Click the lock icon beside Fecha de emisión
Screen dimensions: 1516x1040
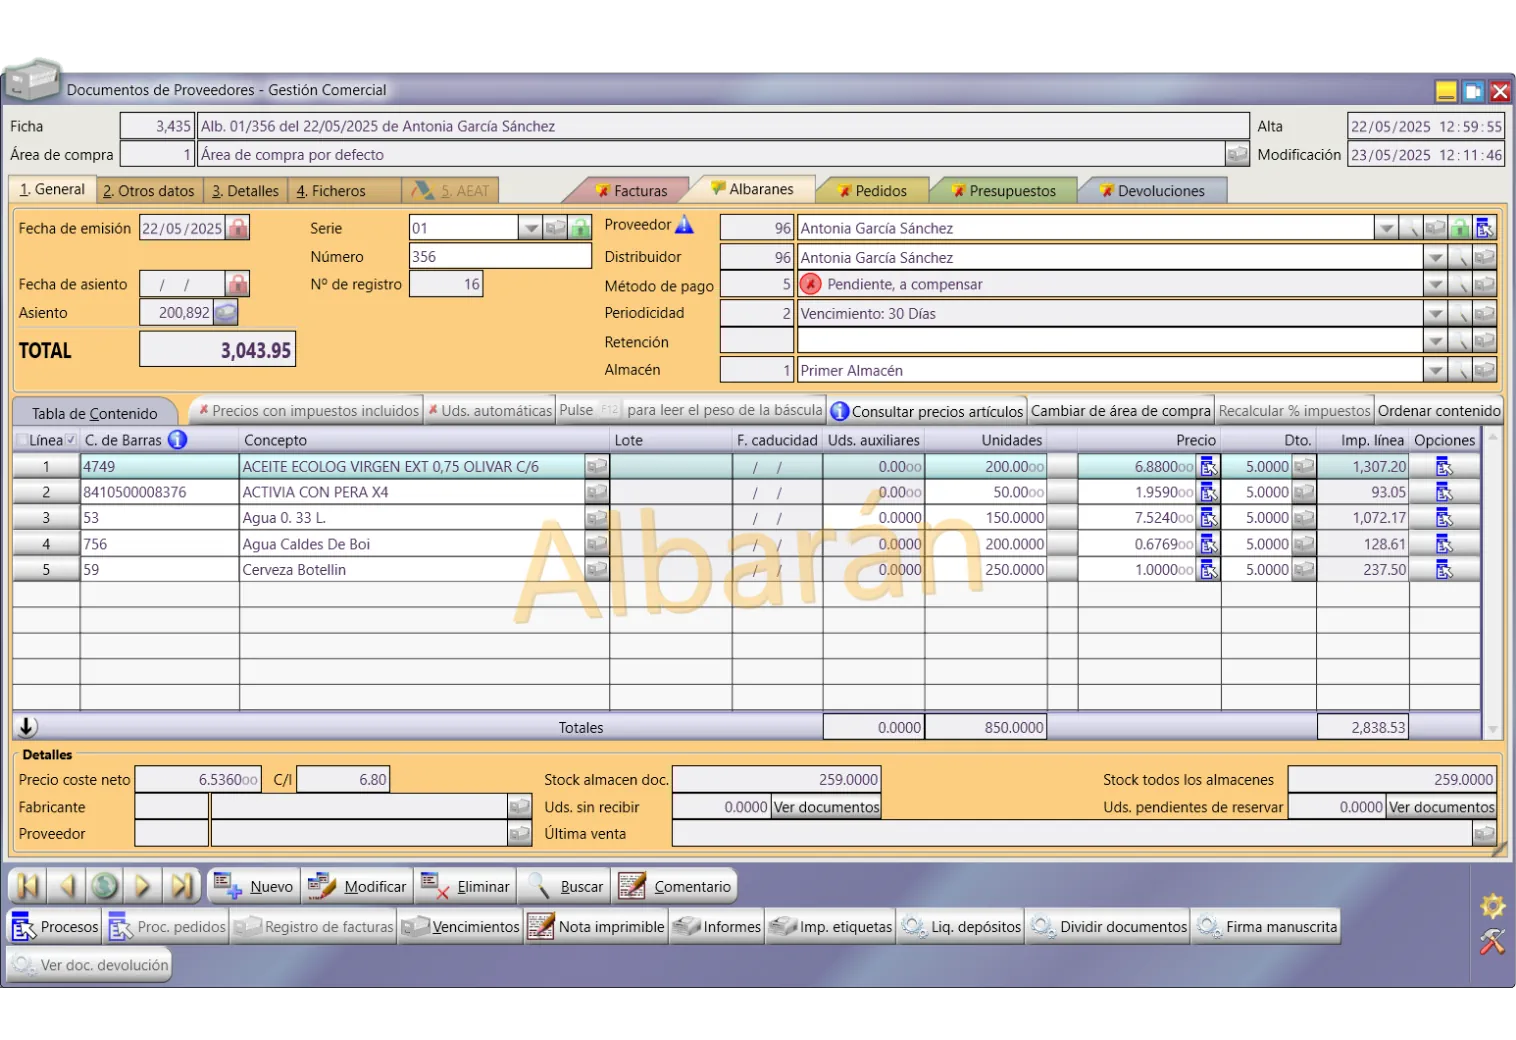pos(238,228)
